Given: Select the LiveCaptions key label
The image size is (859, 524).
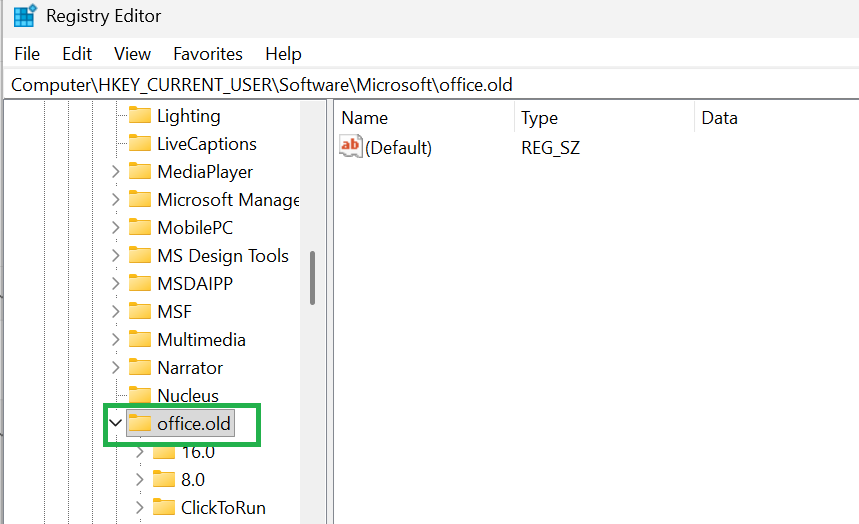Looking at the screenshot, I should pos(207,144).
